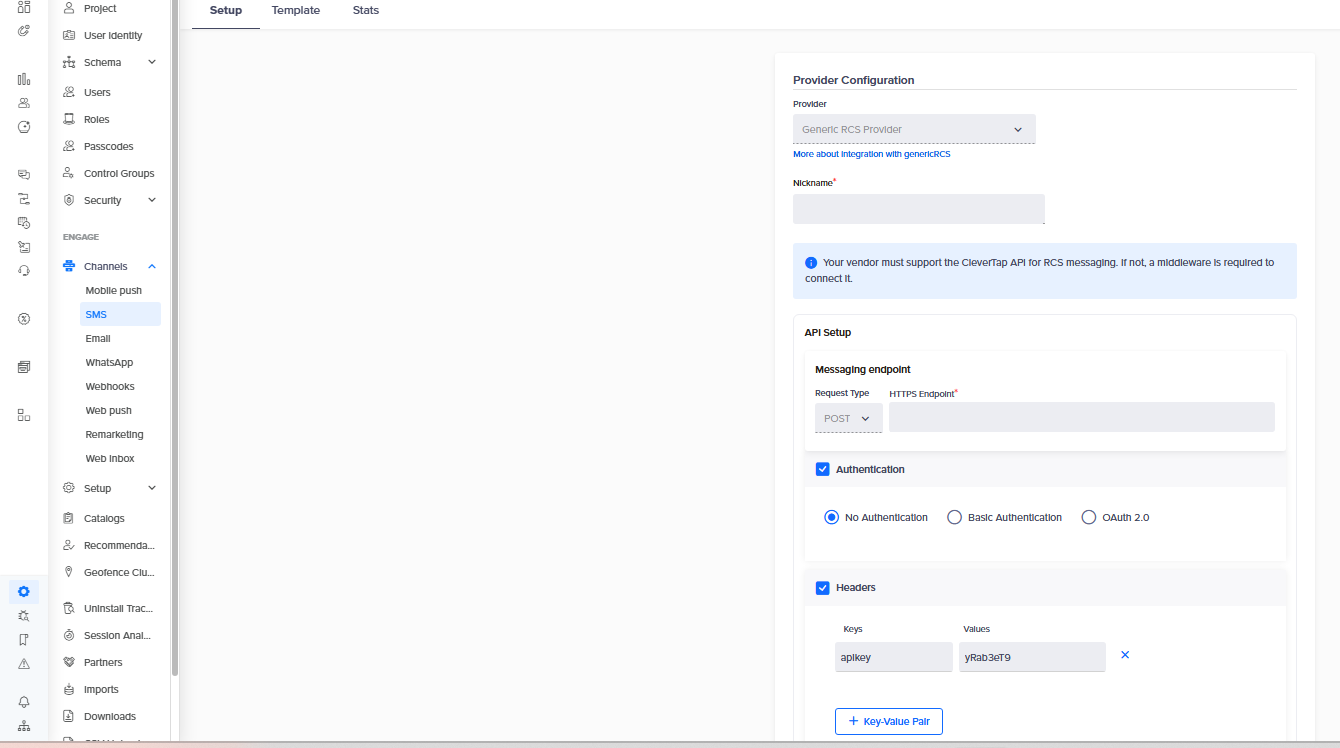The width and height of the screenshot is (1340, 748).
Task: Open Users from the settings sidebar
Action: (x=98, y=92)
